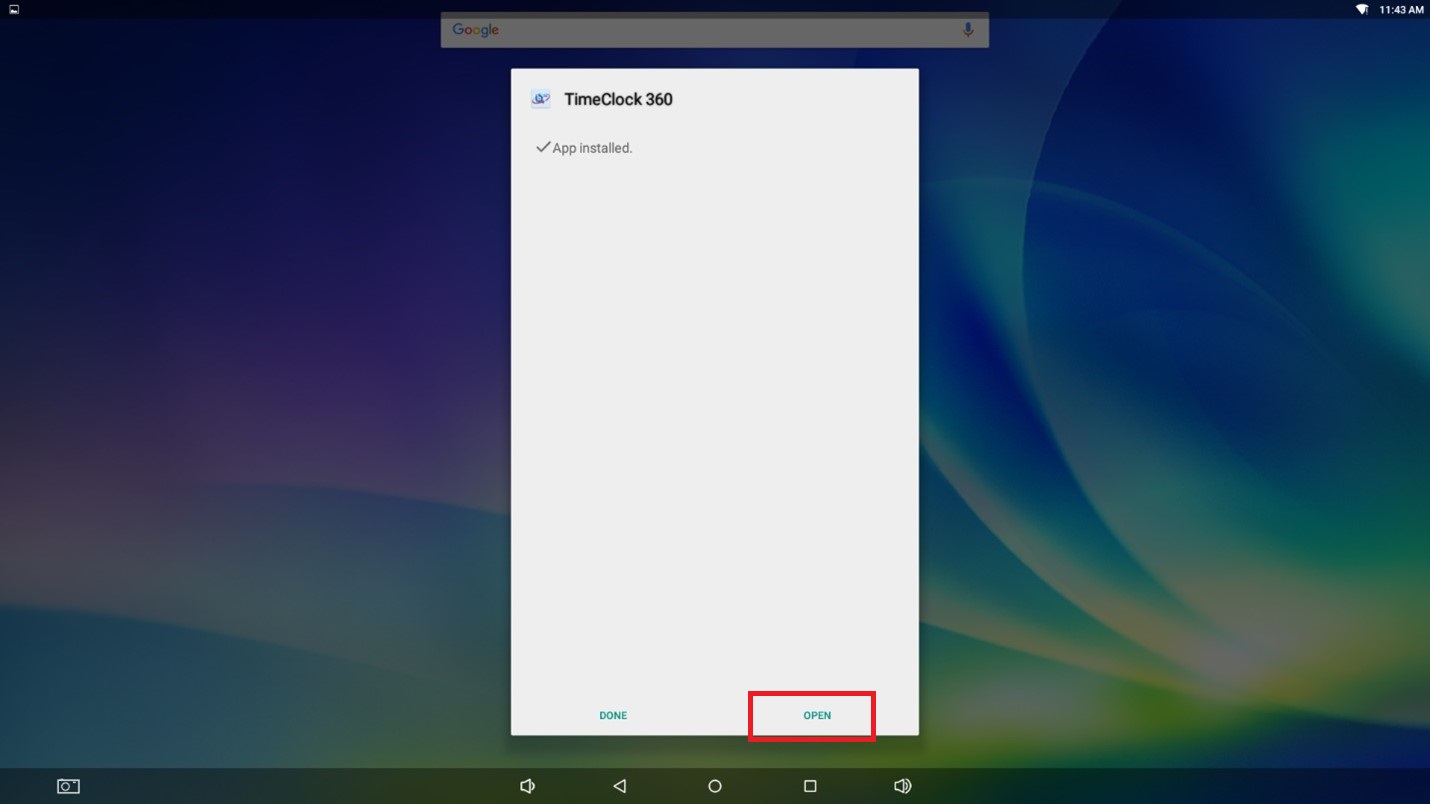The height and width of the screenshot is (804, 1430).
Task: Tap the Google logo in search widget
Action: (476, 30)
